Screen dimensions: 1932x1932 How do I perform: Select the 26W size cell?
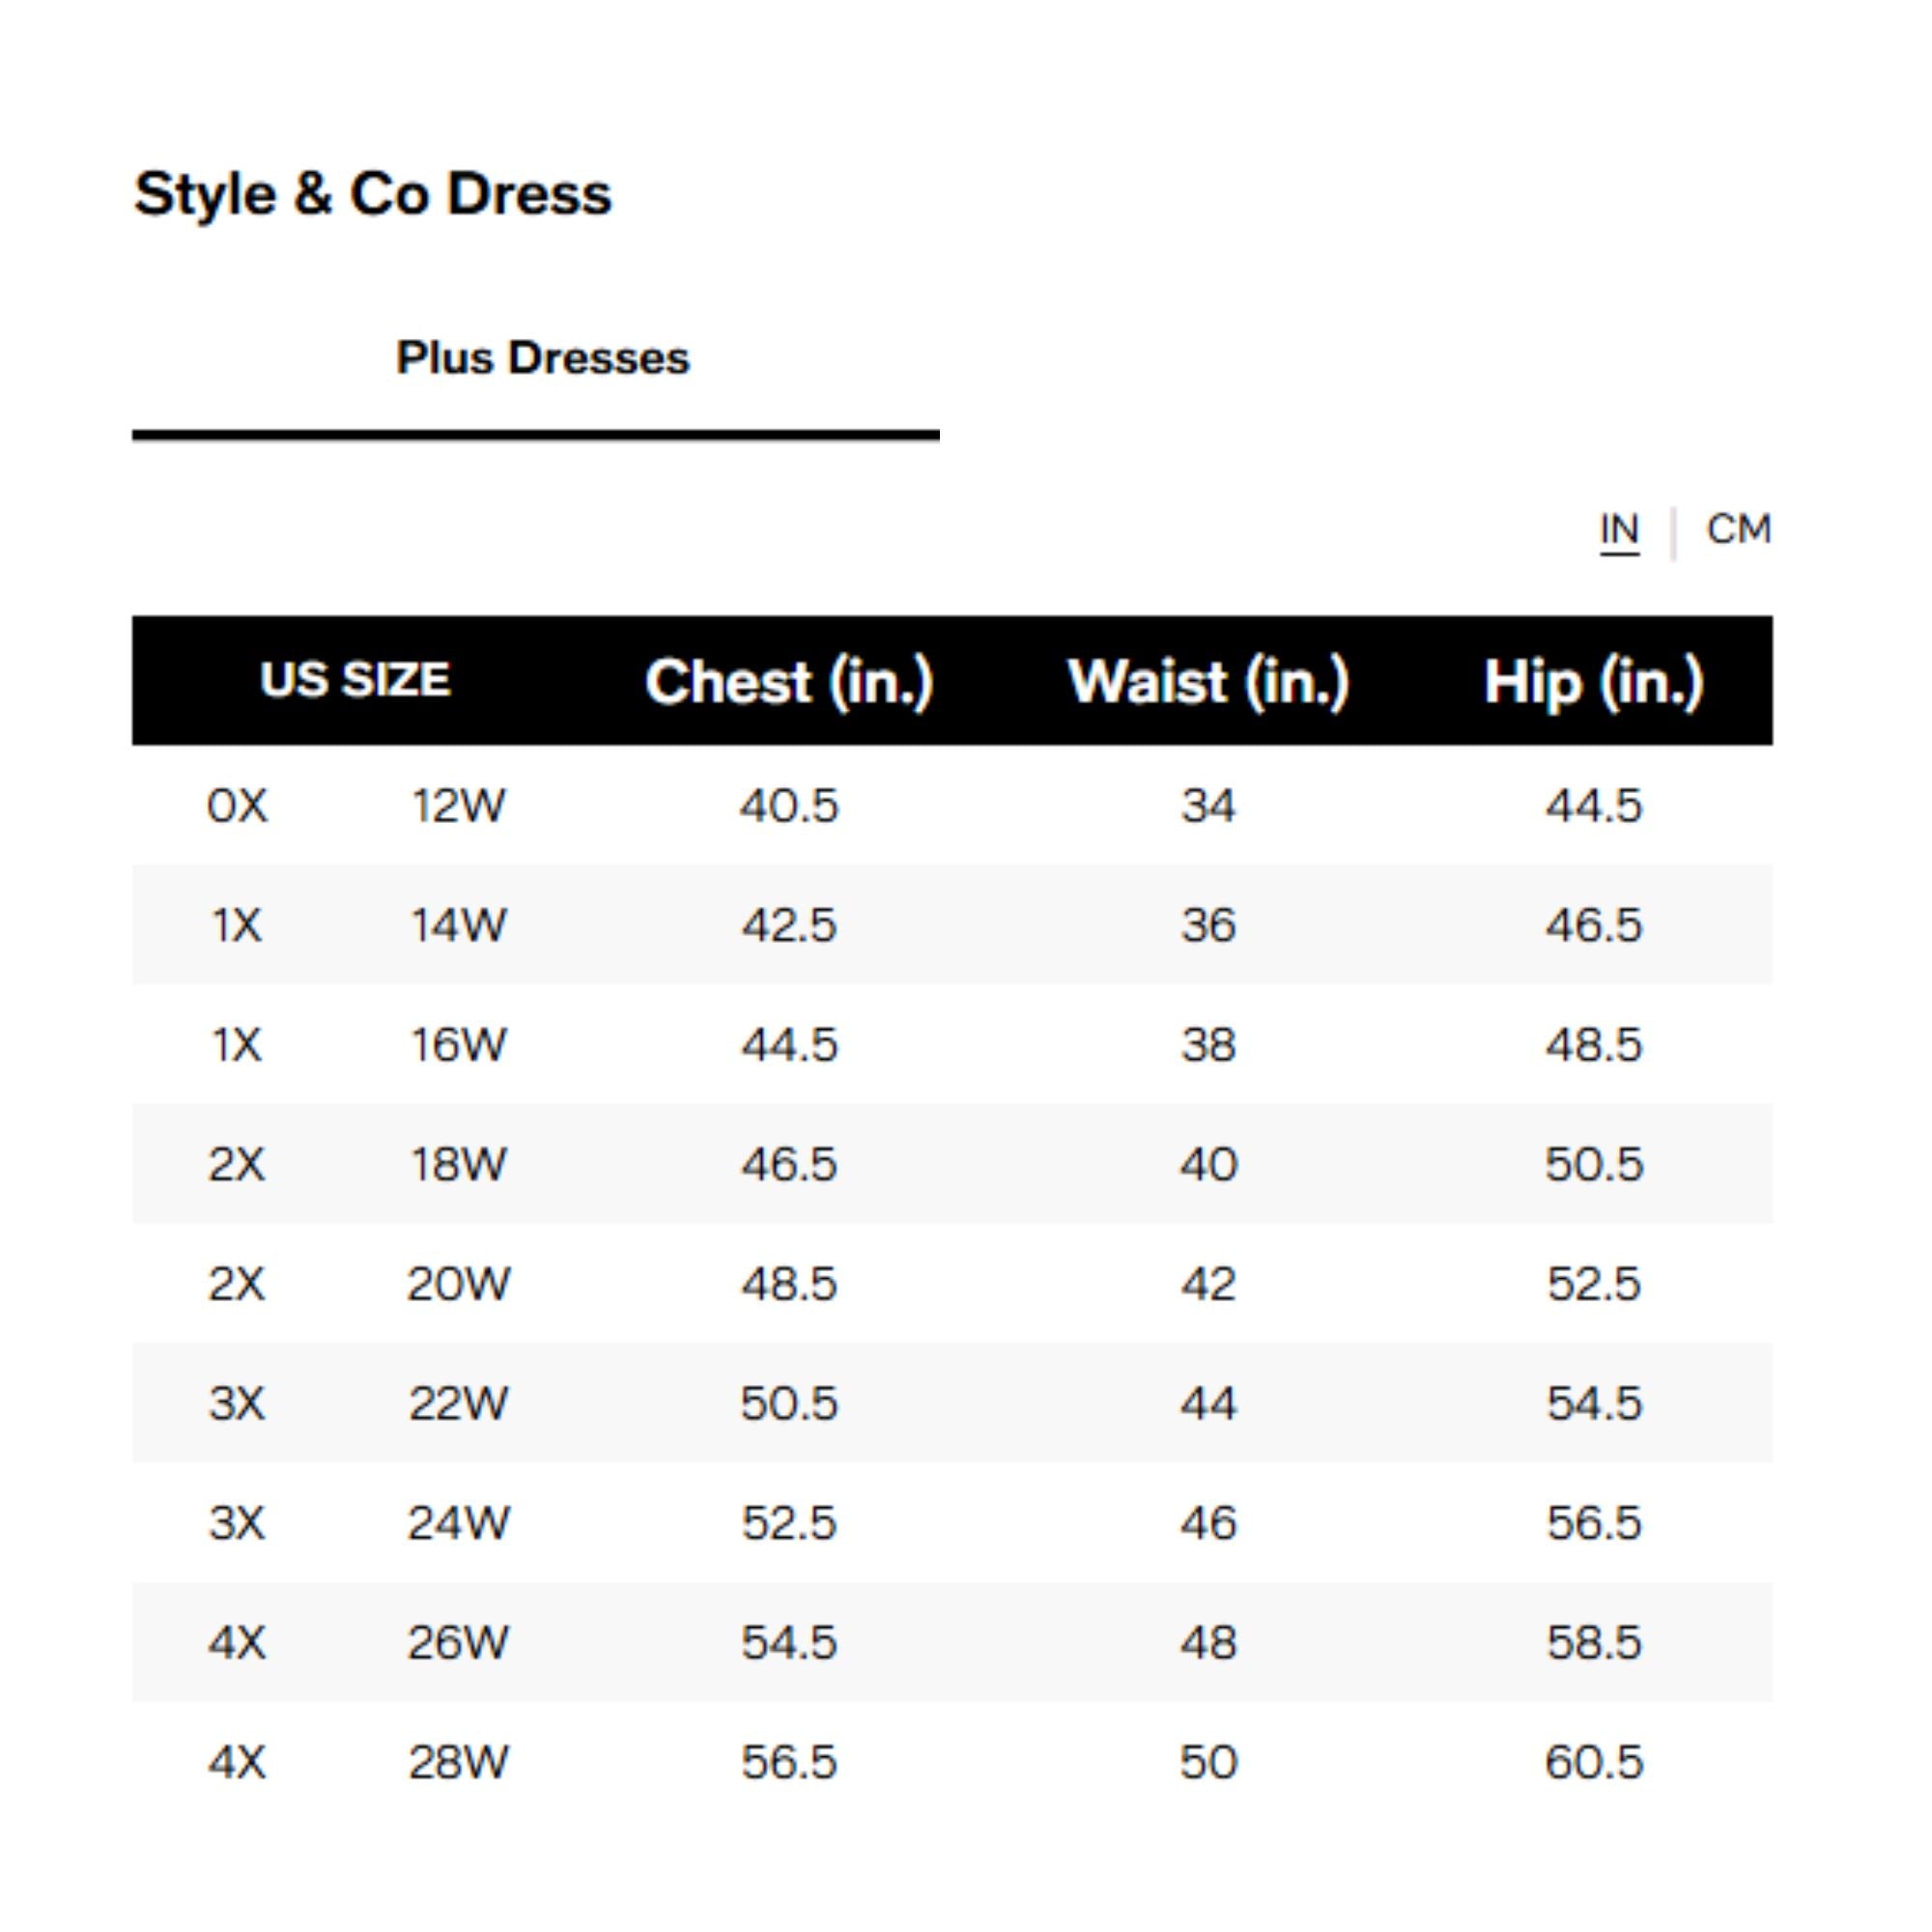pos(459,1642)
